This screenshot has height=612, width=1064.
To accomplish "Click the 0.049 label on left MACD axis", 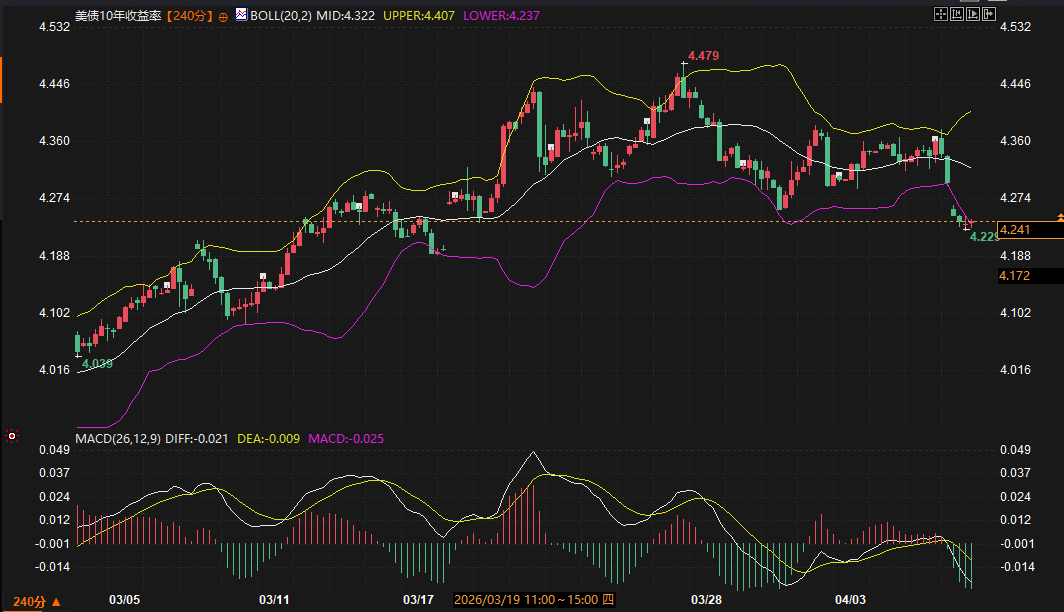I will (x=54, y=450).
